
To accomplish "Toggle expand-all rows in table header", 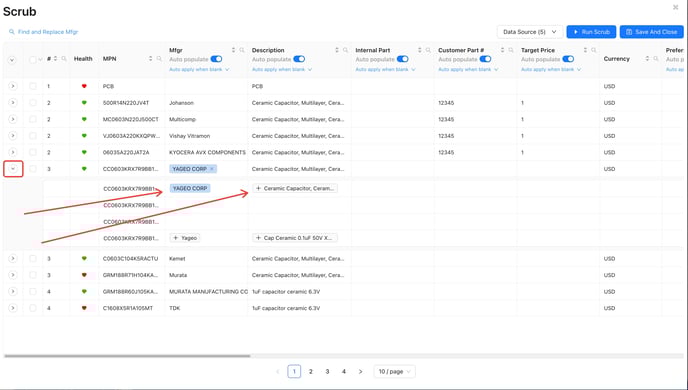I will pyautogui.click(x=12, y=60).
